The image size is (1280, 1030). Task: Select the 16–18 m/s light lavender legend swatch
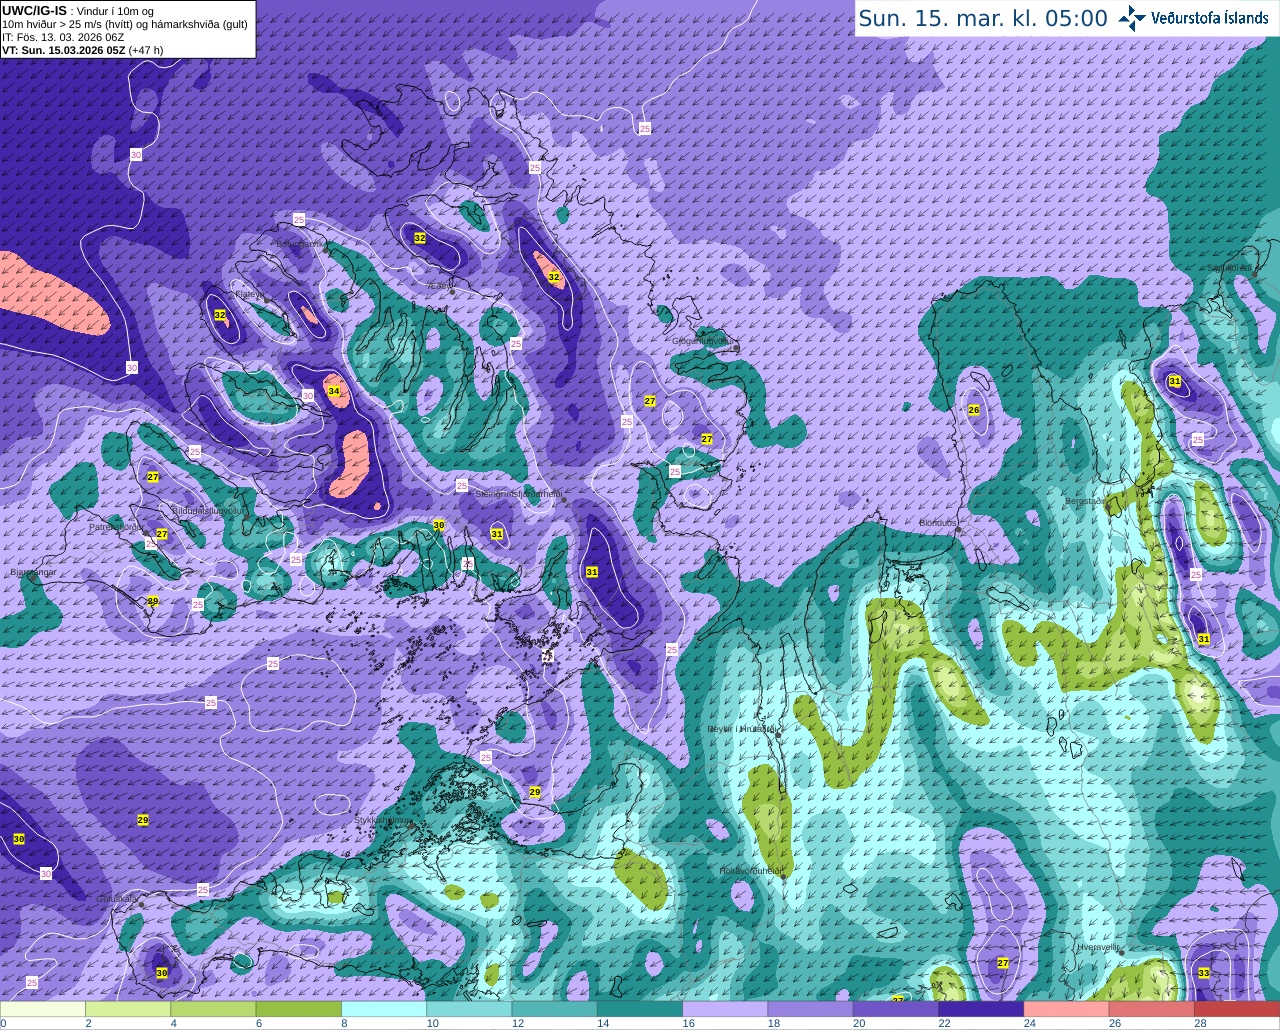click(x=725, y=1009)
